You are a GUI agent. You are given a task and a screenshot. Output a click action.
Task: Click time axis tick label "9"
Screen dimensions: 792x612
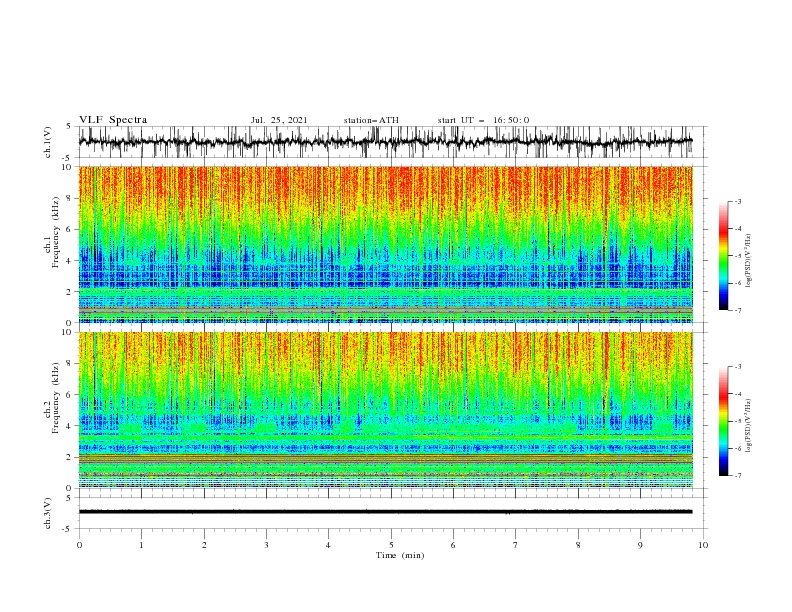(x=640, y=545)
